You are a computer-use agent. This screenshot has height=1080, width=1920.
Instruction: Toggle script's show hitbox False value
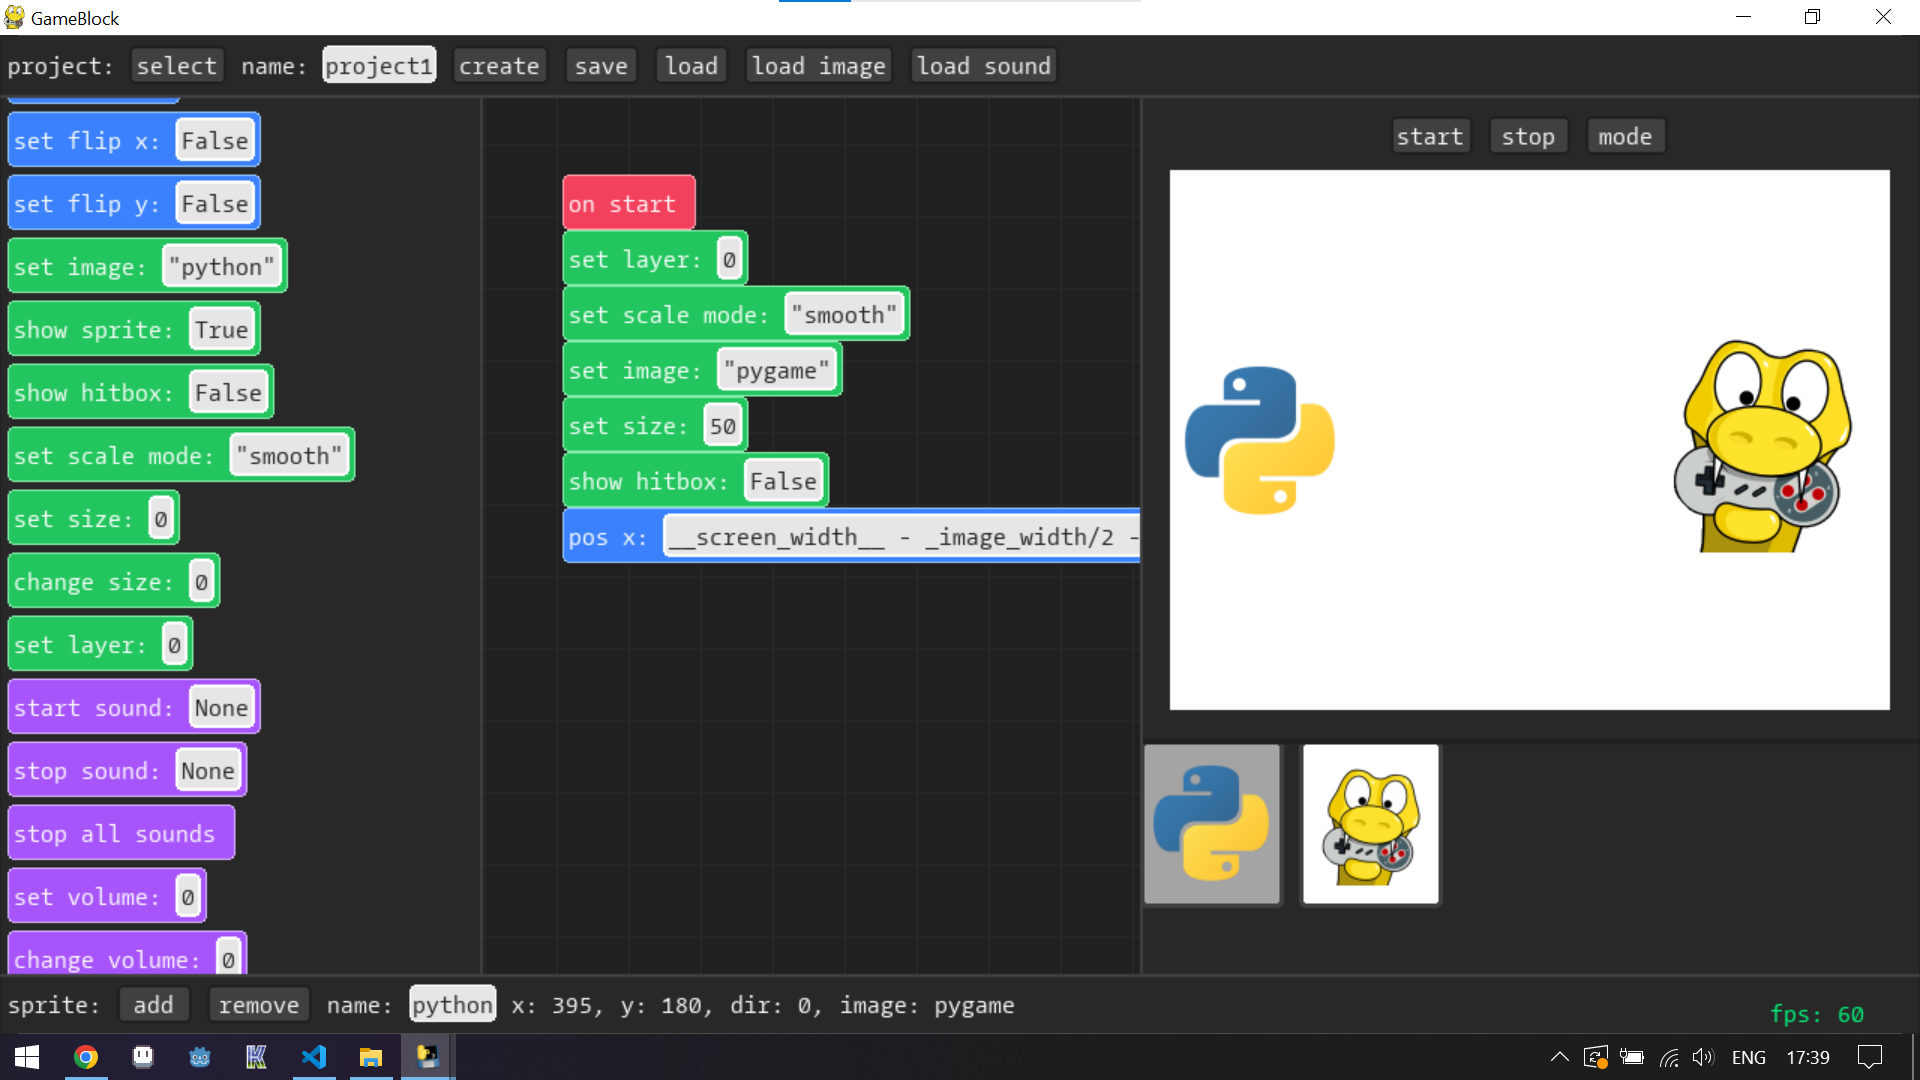coord(783,481)
